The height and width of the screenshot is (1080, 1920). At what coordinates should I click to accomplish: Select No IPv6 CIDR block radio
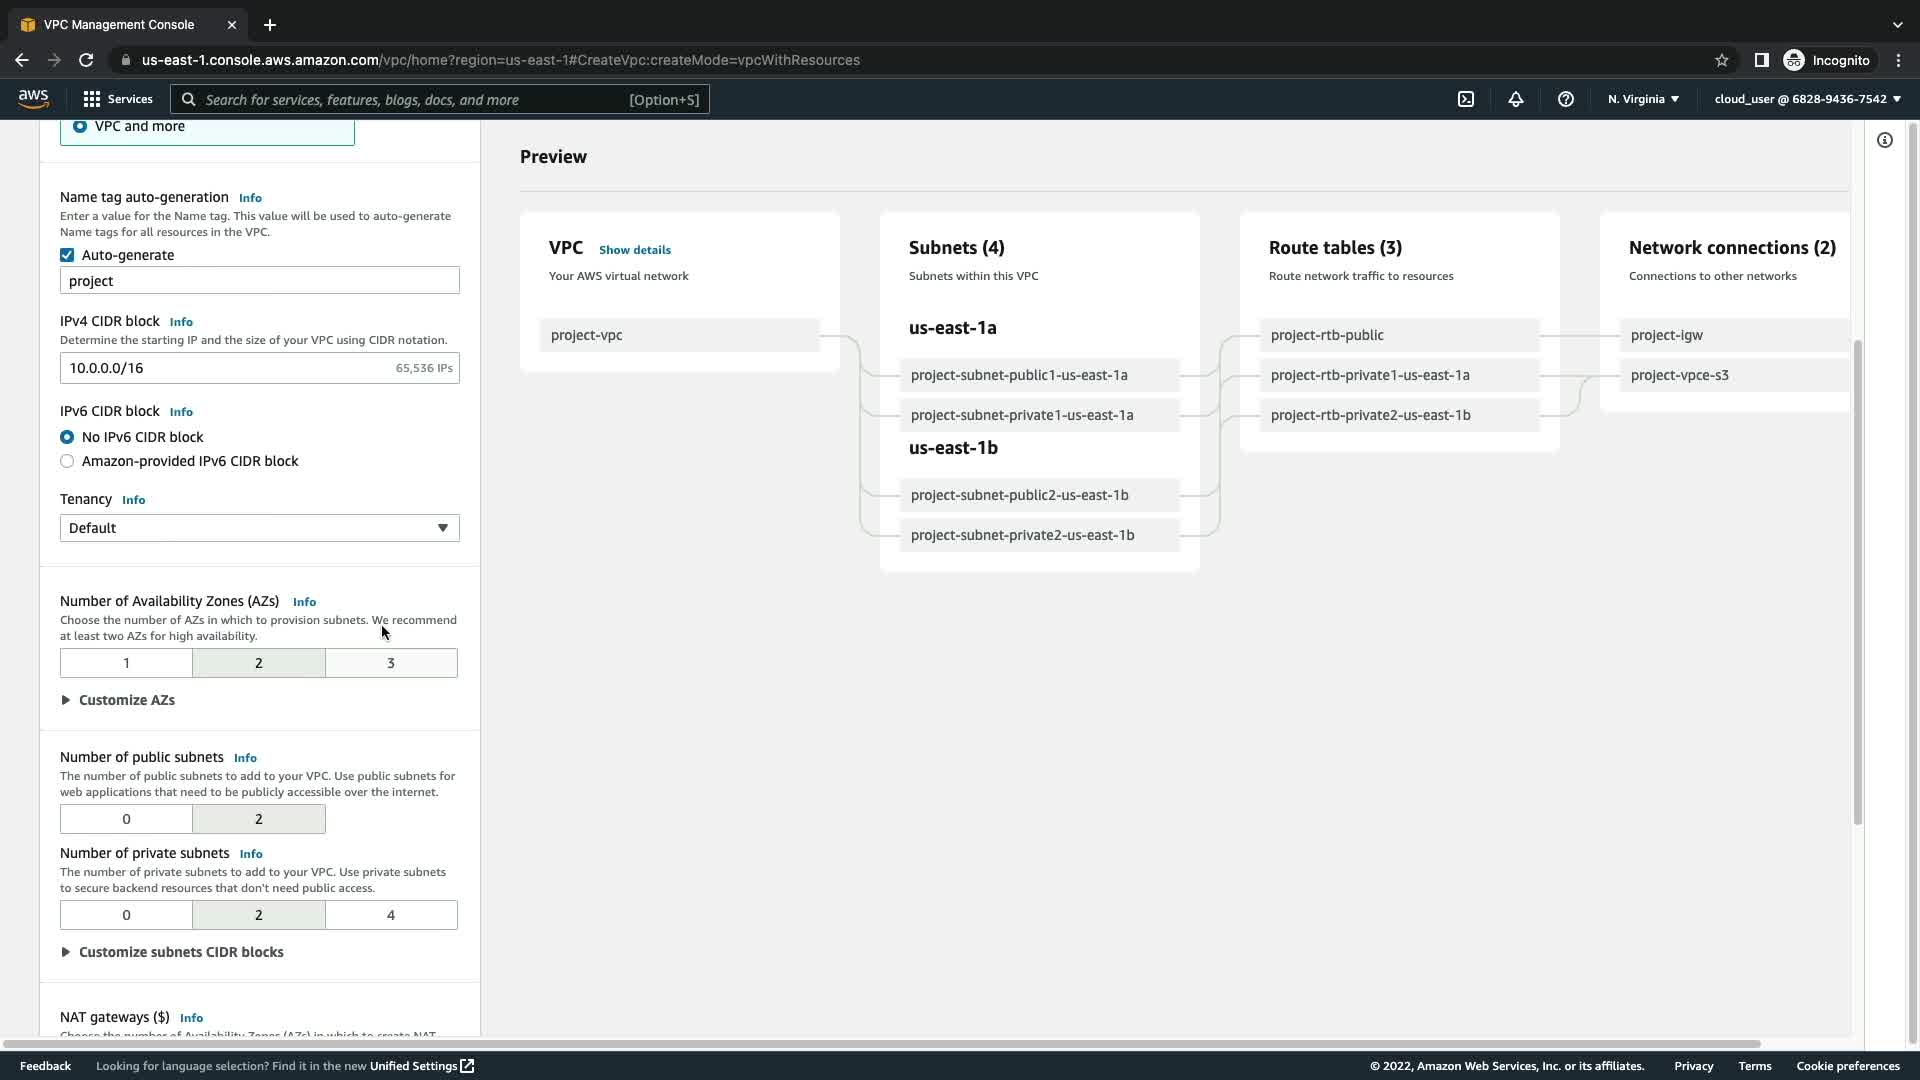[67, 437]
